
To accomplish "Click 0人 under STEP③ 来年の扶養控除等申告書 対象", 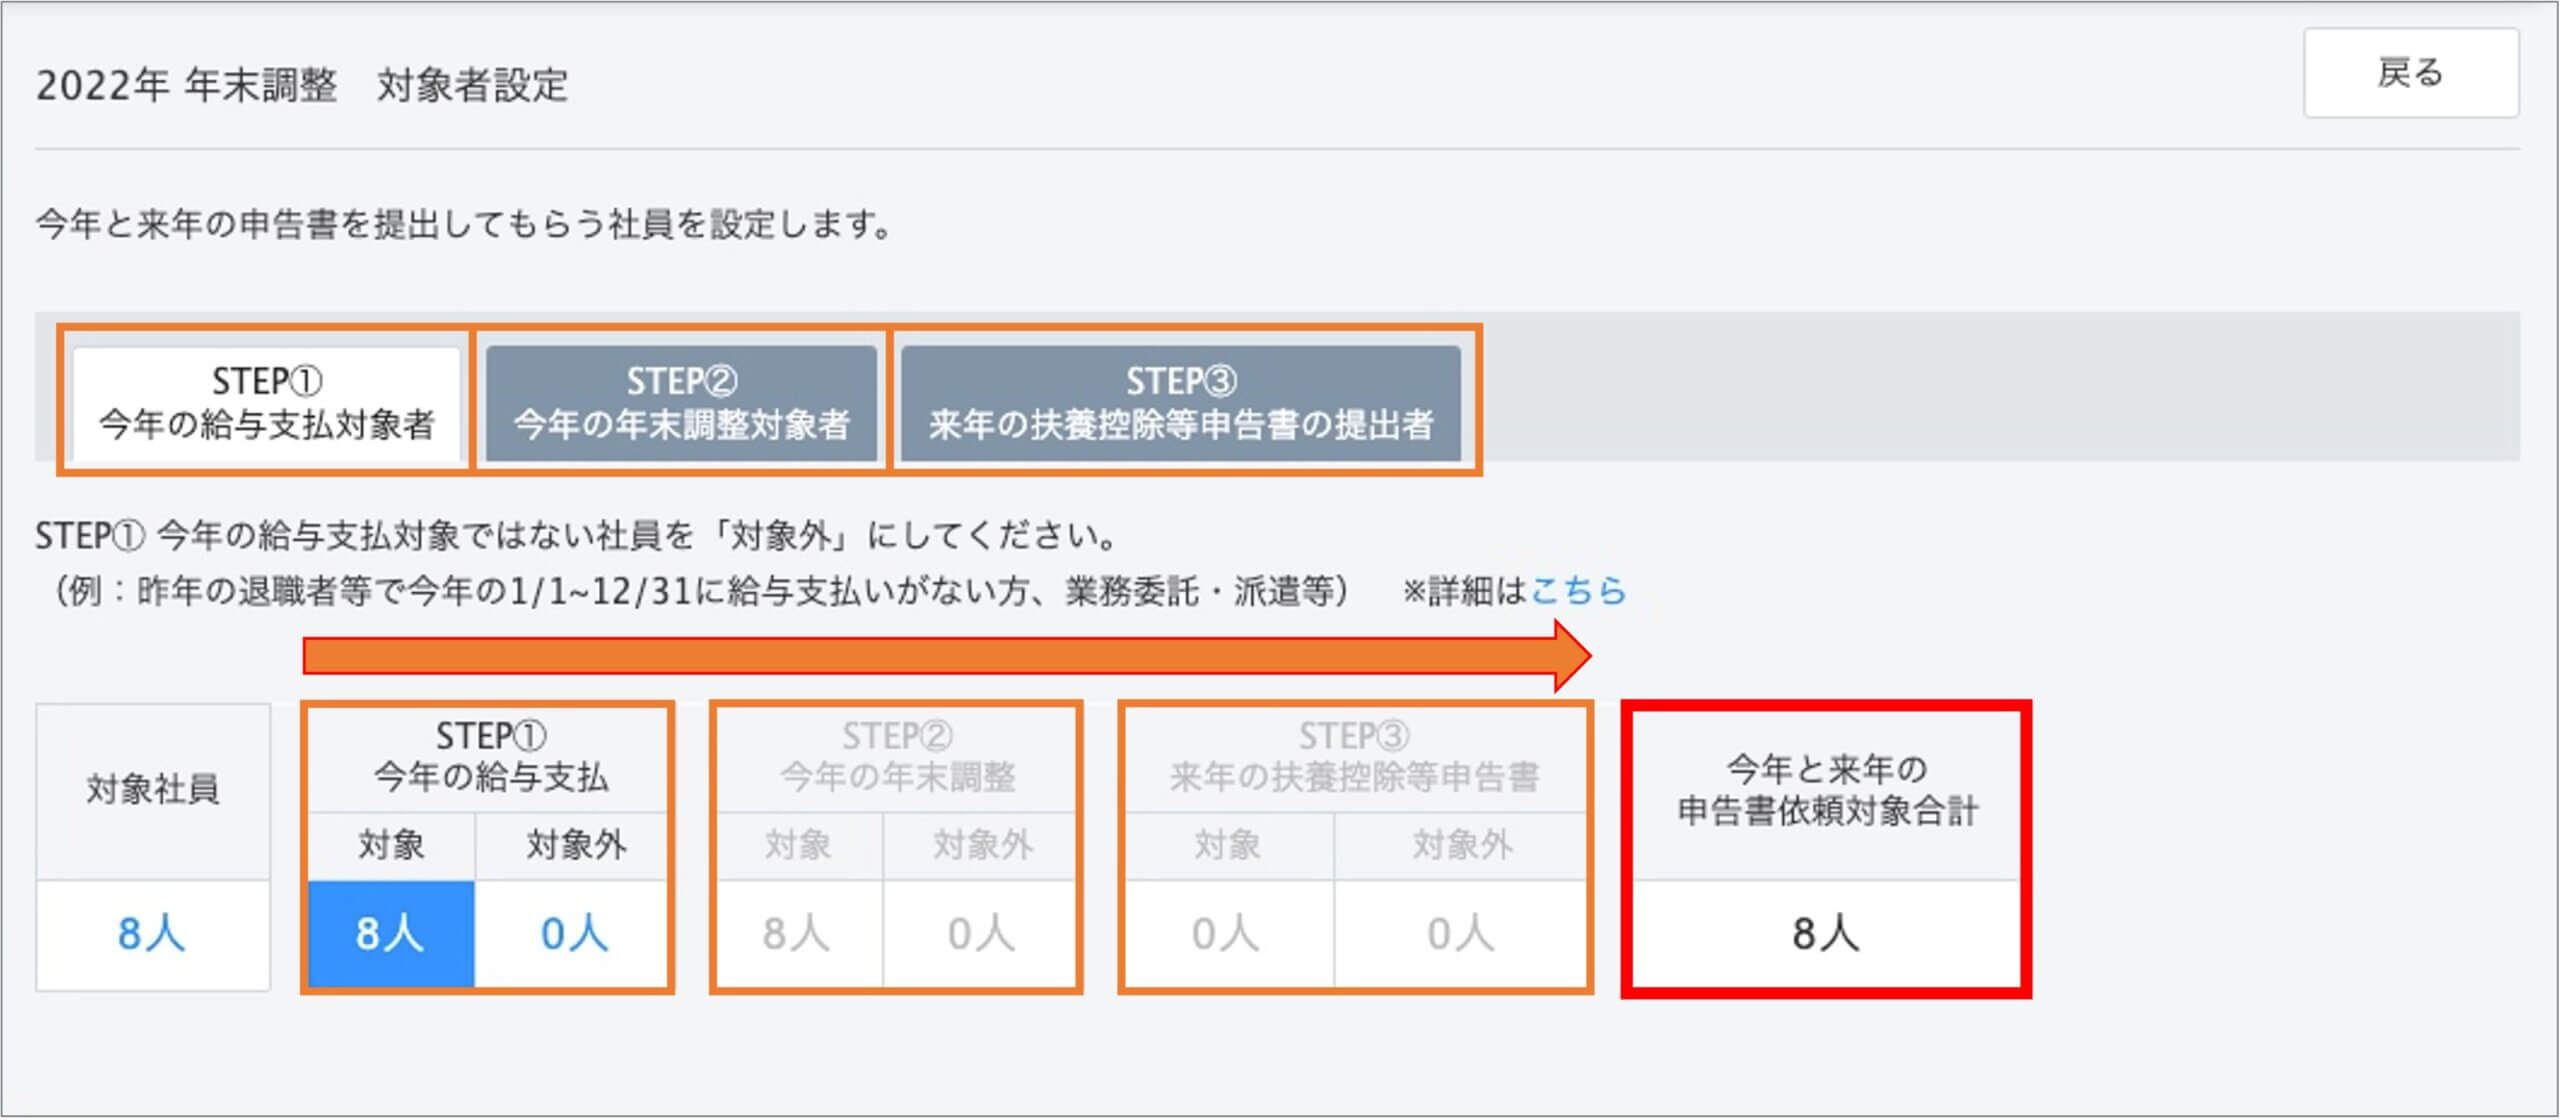I will coord(1226,934).
